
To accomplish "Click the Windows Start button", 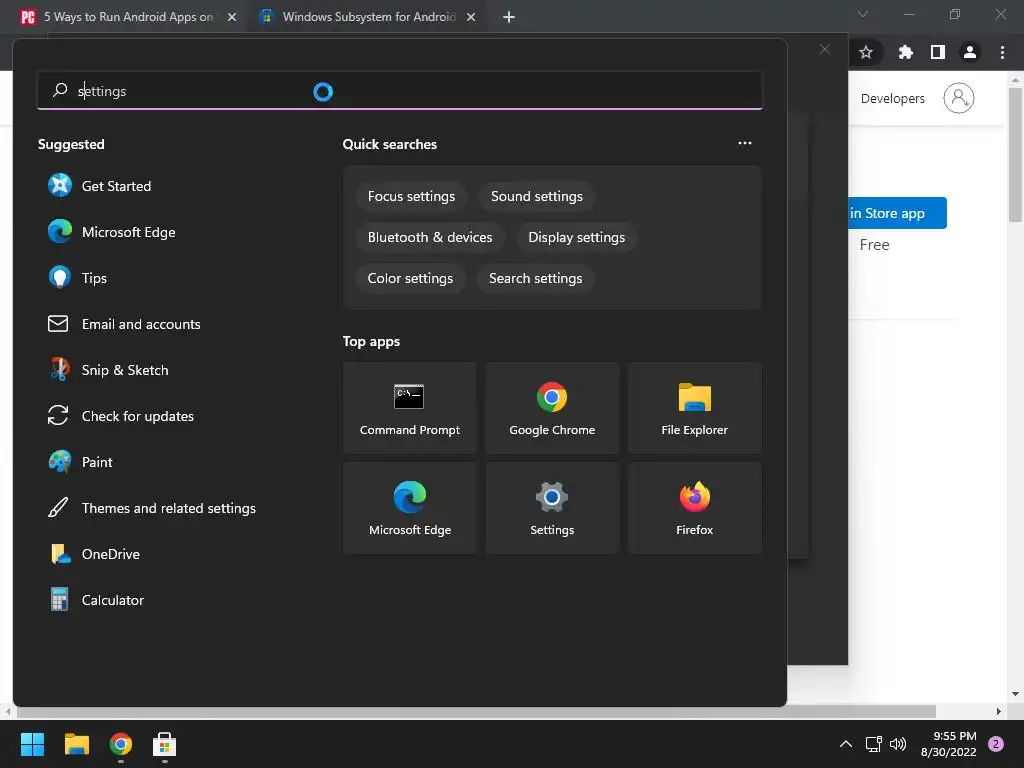I will point(32,744).
